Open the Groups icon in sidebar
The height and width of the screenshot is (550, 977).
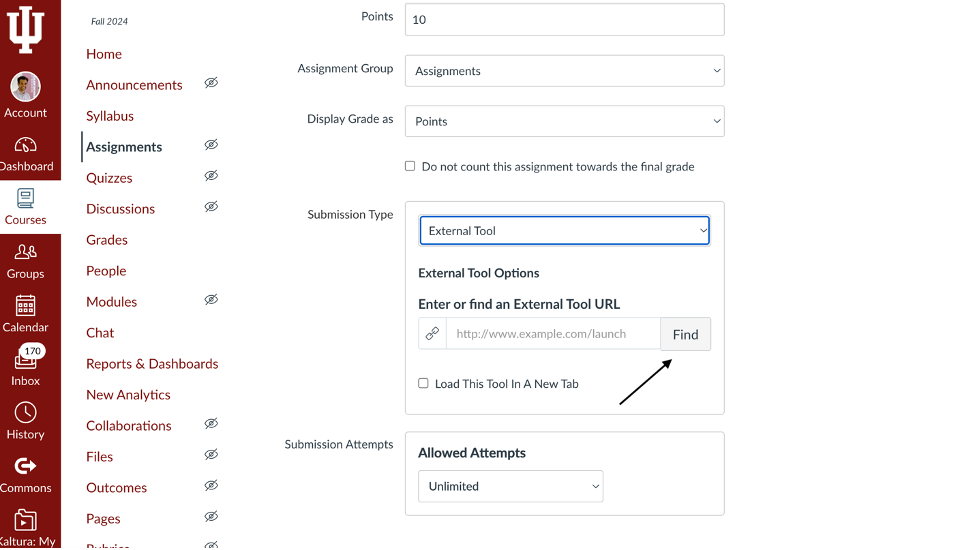point(26,253)
